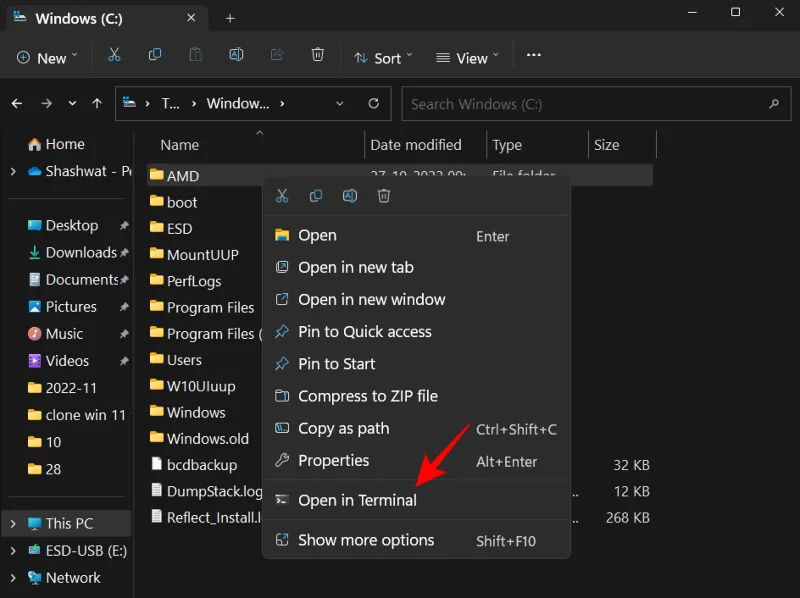Open the View dropdown
Image resolution: width=800 pixels, height=598 pixels.
coord(466,58)
